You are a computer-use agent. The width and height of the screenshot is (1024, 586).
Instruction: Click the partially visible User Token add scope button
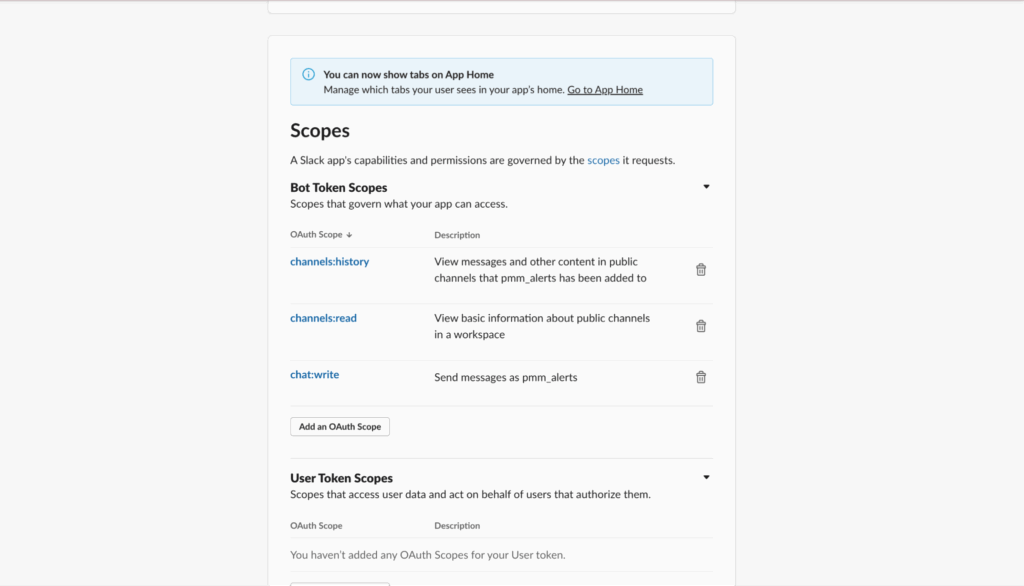pyautogui.click(x=340, y=583)
